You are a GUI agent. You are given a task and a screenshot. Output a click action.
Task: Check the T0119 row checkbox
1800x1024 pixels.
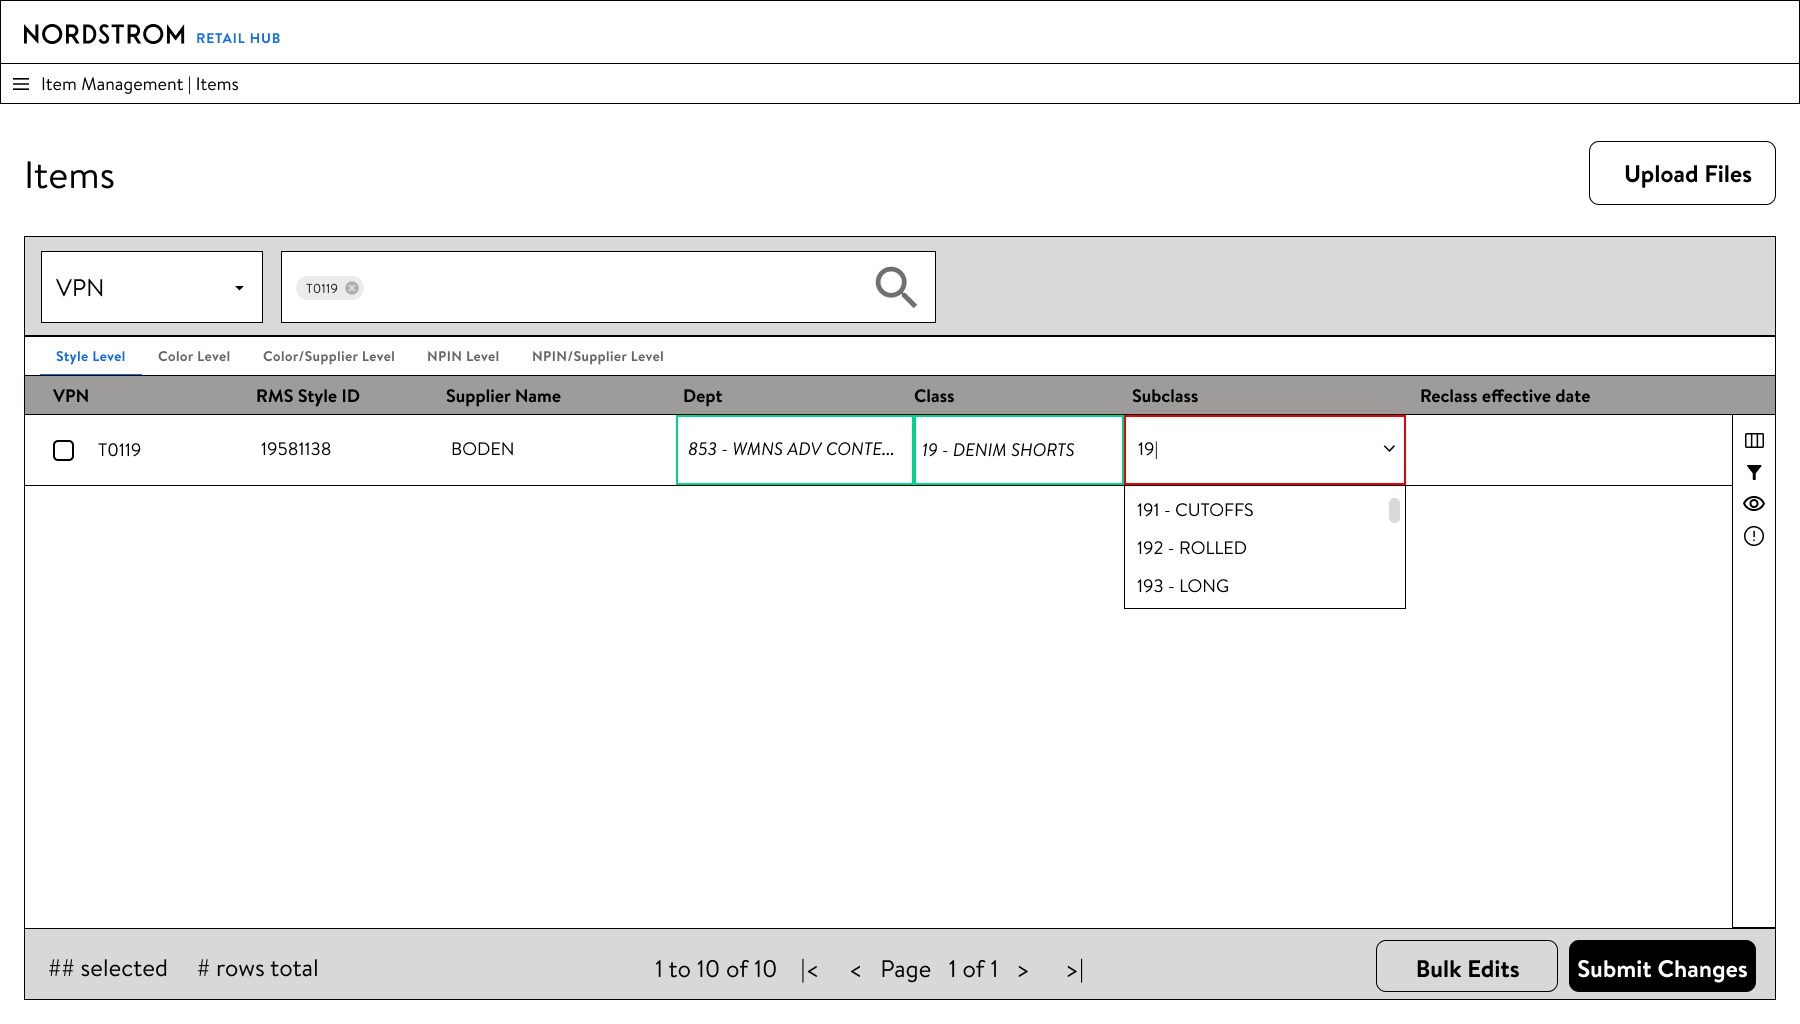click(x=64, y=450)
